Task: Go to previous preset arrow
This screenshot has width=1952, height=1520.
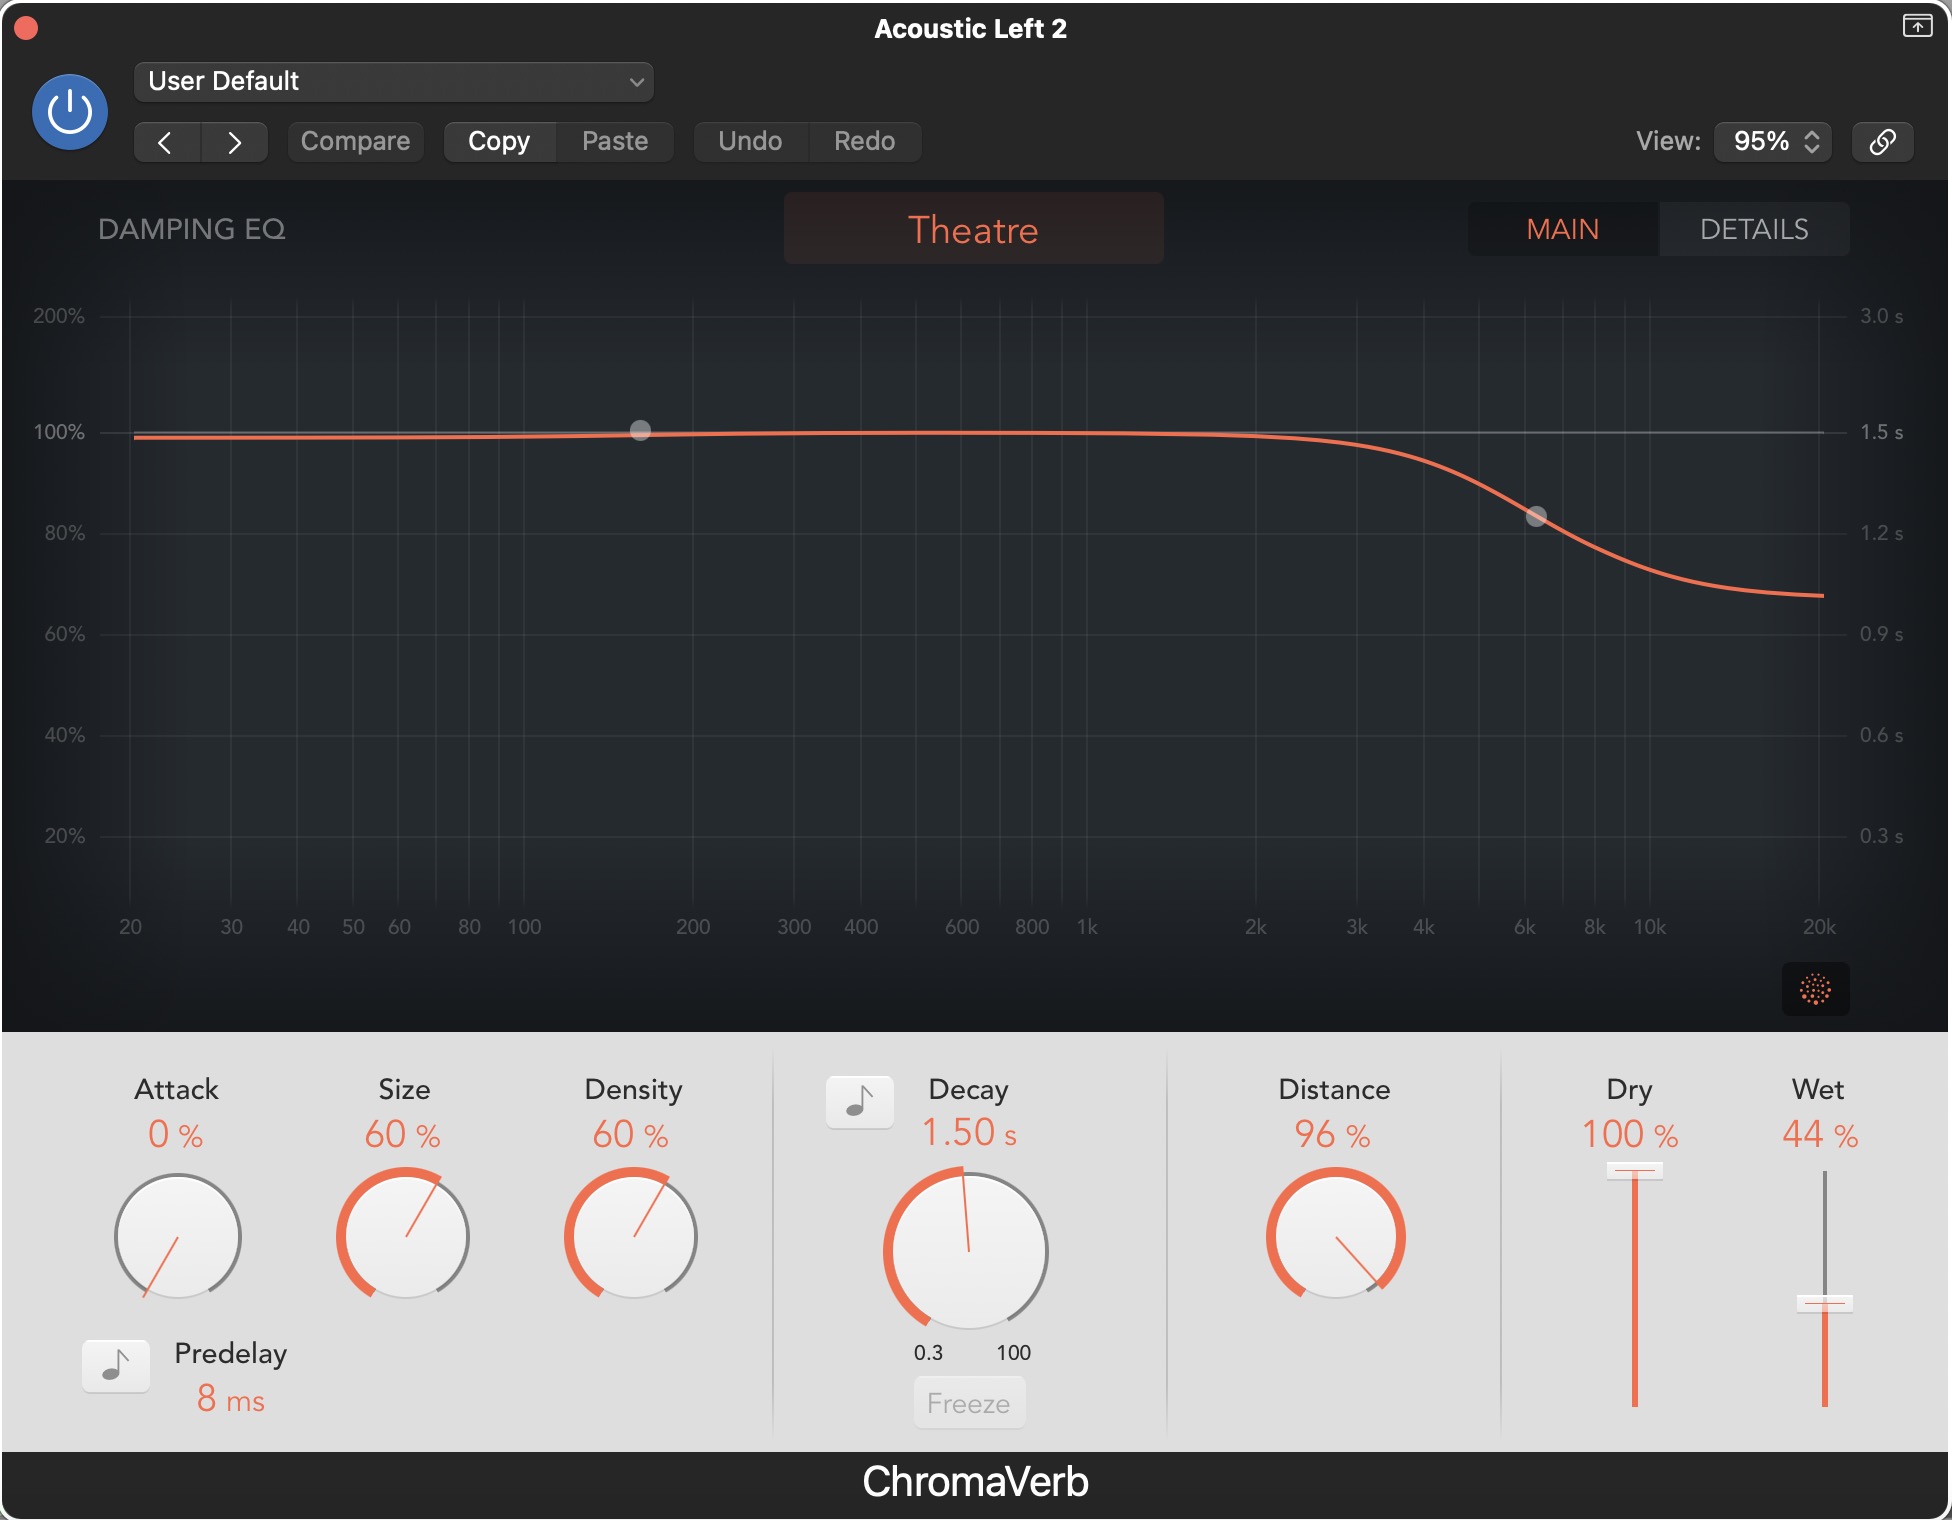Action: pyautogui.click(x=167, y=142)
